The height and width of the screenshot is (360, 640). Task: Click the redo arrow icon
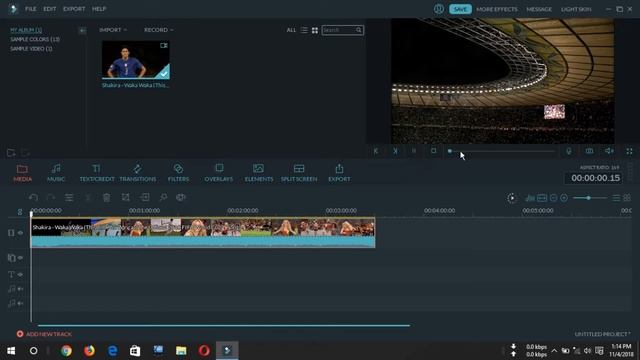click(x=51, y=198)
